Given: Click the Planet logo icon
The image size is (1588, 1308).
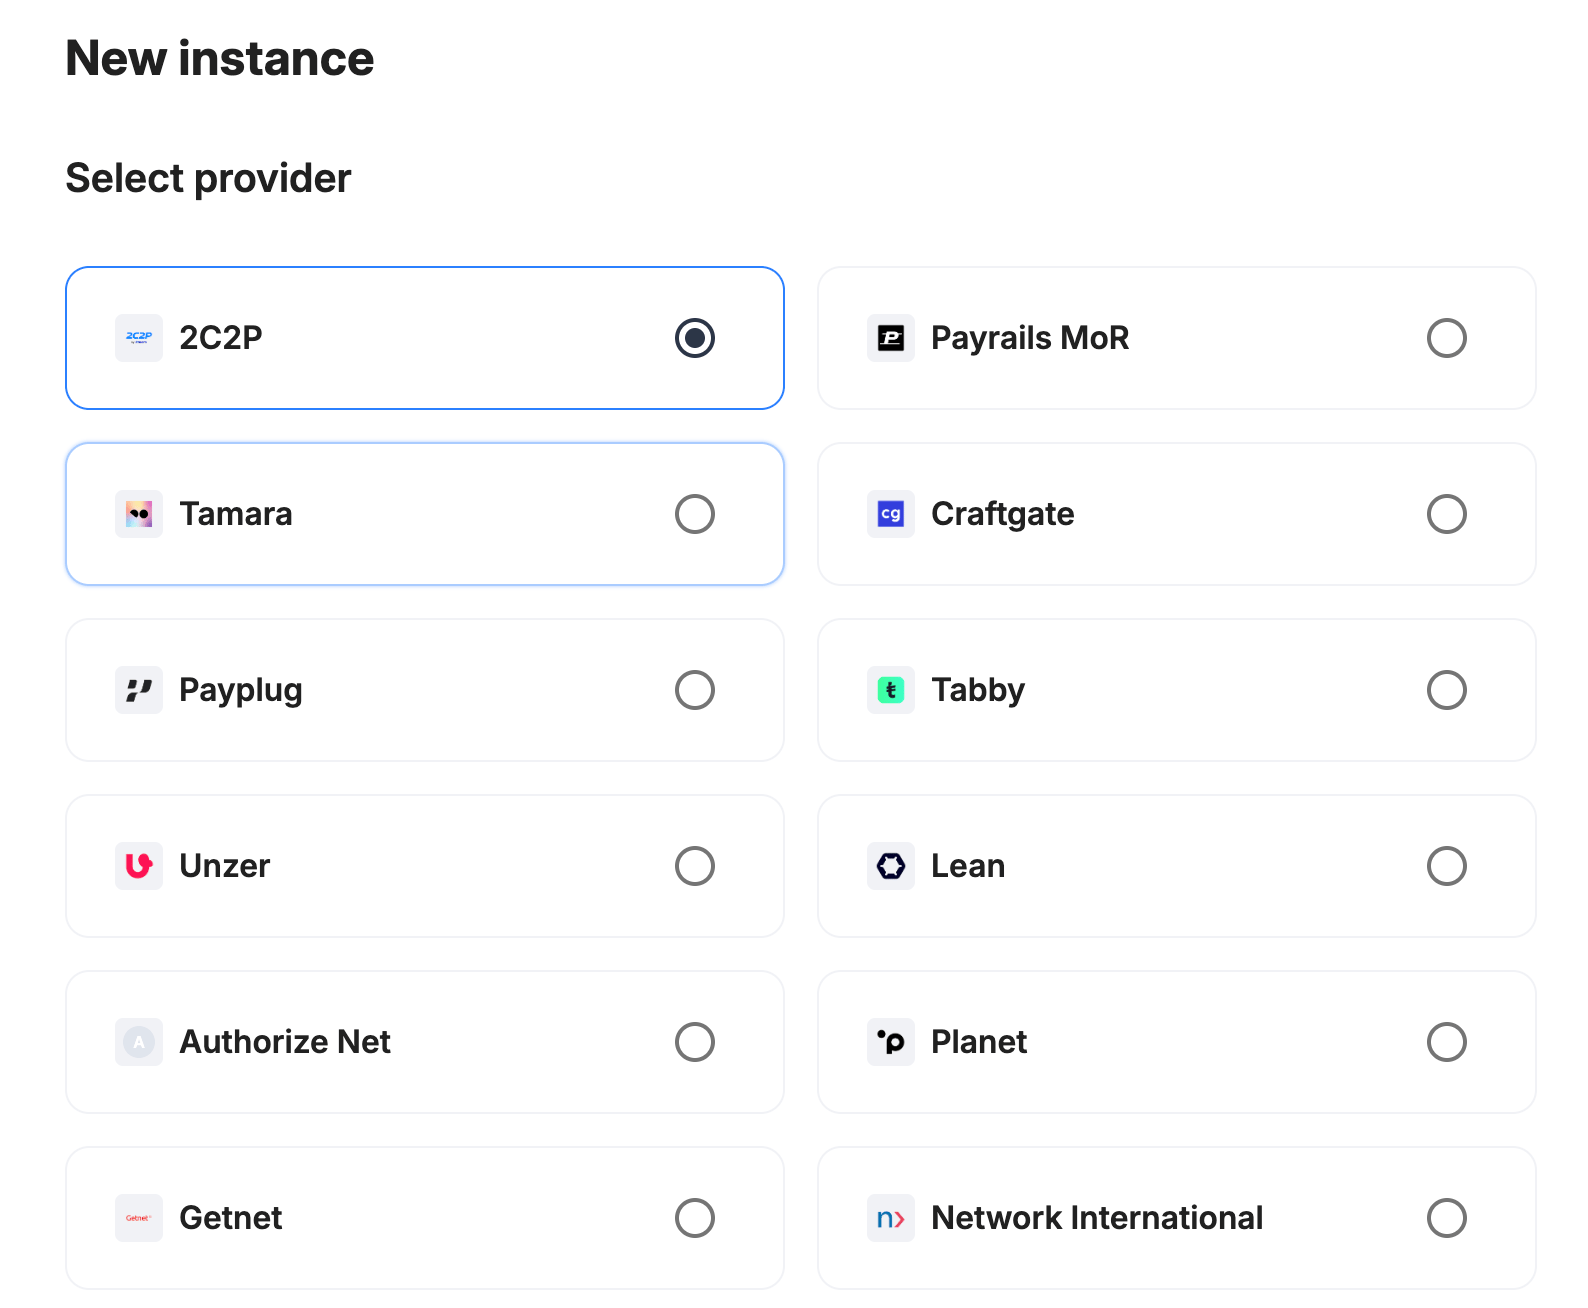Looking at the screenshot, I should tap(891, 1042).
